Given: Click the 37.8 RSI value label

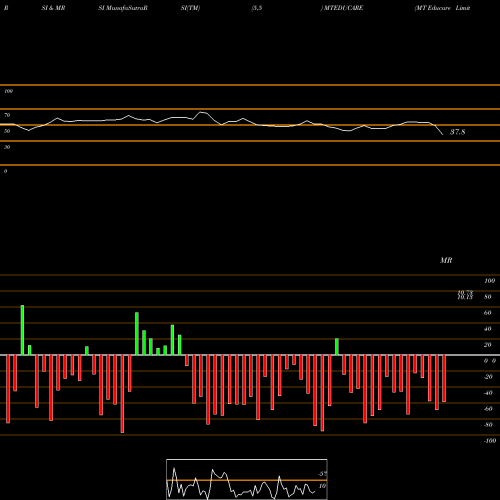Looking at the screenshot, I should pos(457,132).
